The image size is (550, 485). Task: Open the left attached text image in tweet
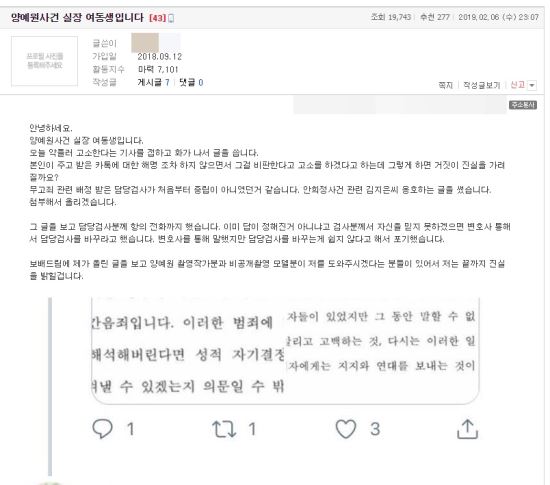[188, 349]
